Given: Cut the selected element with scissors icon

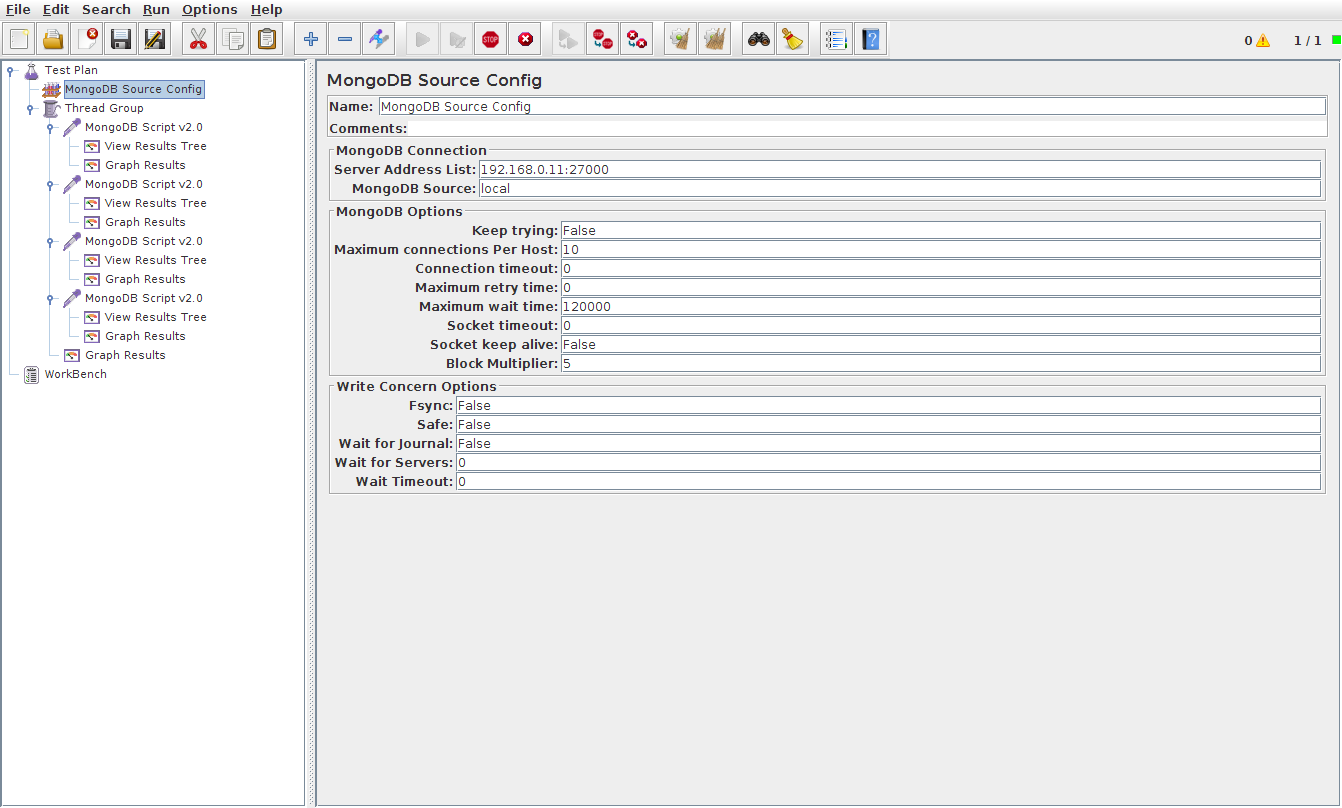Looking at the screenshot, I should click(198, 40).
